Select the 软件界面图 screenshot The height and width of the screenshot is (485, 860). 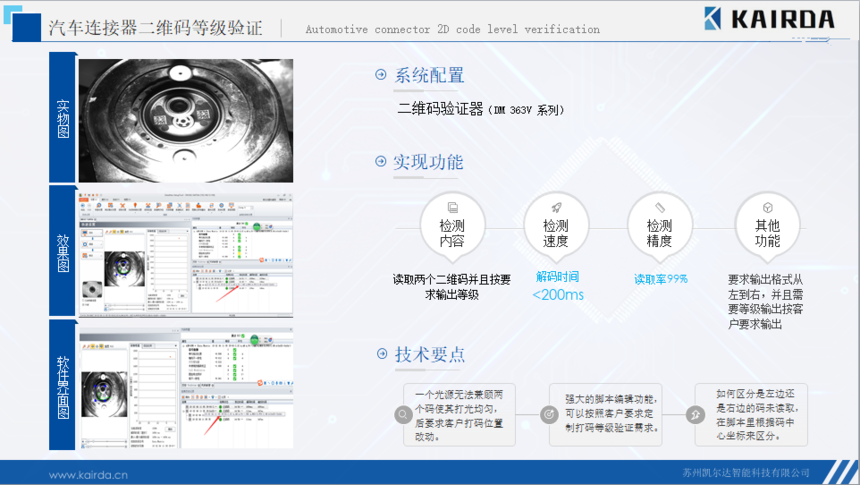(x=186, y=388)
